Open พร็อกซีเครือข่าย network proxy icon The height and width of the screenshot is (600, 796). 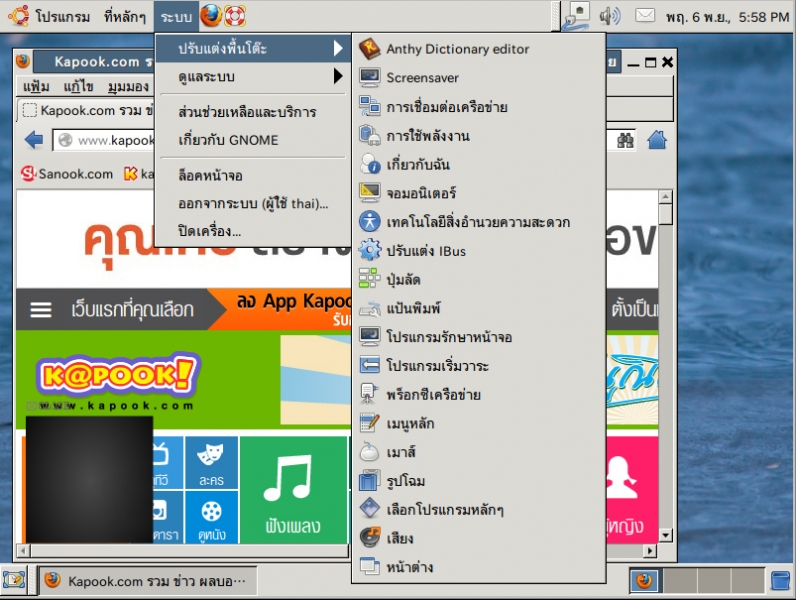370,394
